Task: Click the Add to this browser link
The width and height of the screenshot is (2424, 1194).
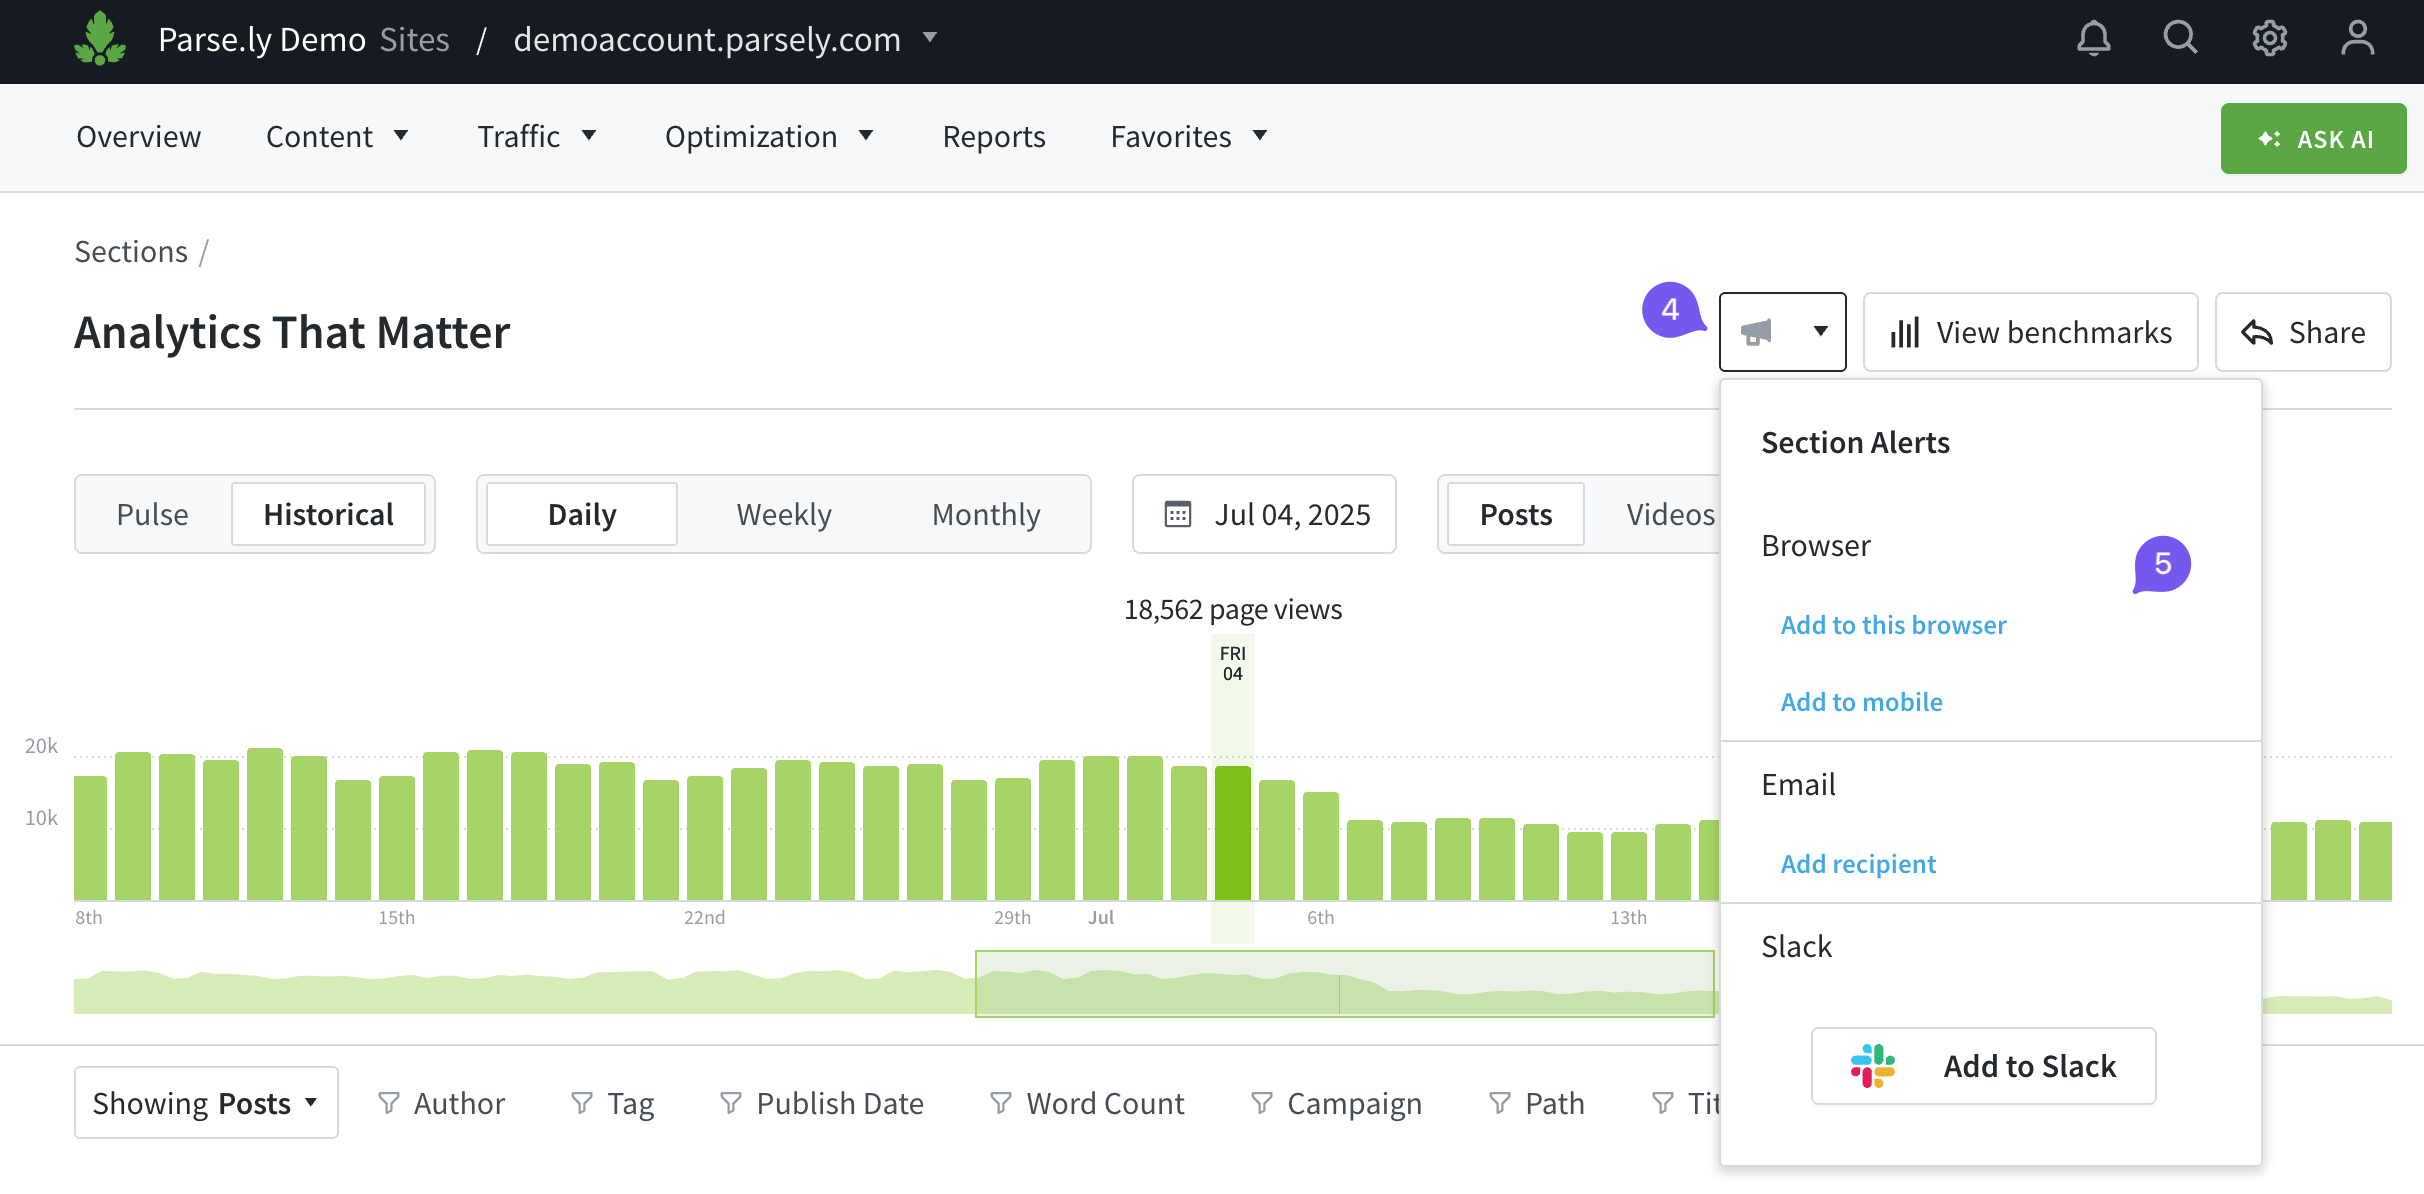Action: point(1893,625)
